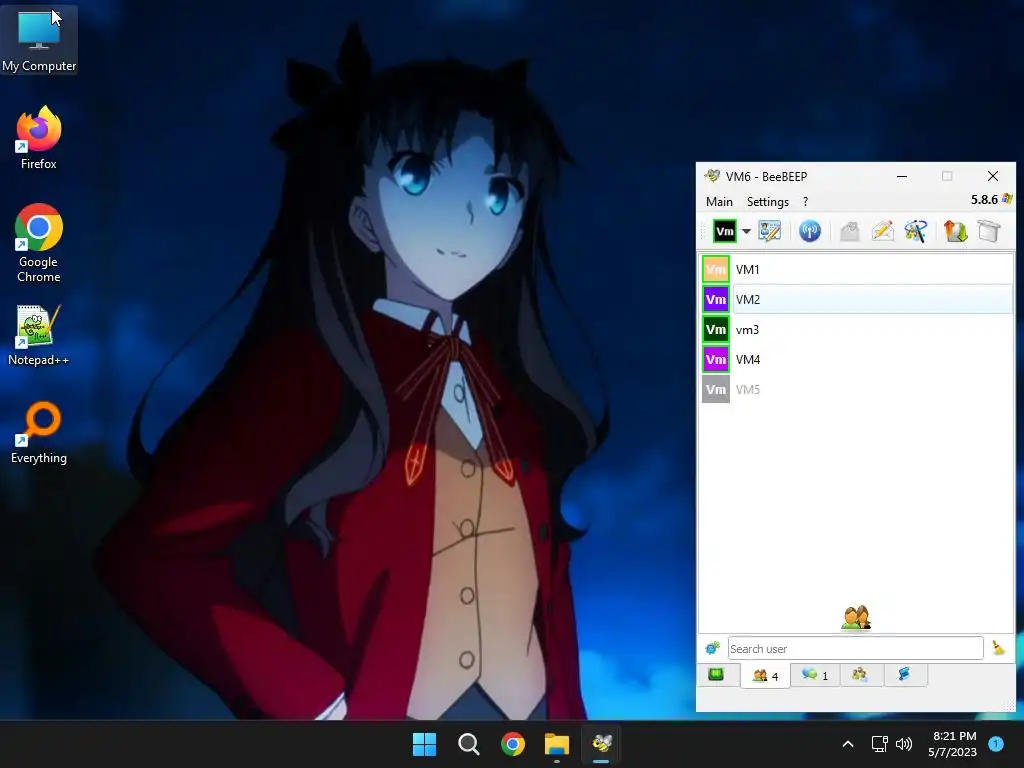This screenshot has width=1024, height=768.
Task: Open the notification badge showing 1
Action: 996,744
